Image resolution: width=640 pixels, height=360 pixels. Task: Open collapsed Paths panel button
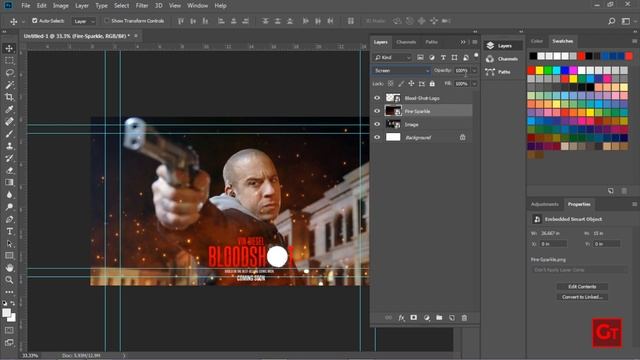coord(503,72)
